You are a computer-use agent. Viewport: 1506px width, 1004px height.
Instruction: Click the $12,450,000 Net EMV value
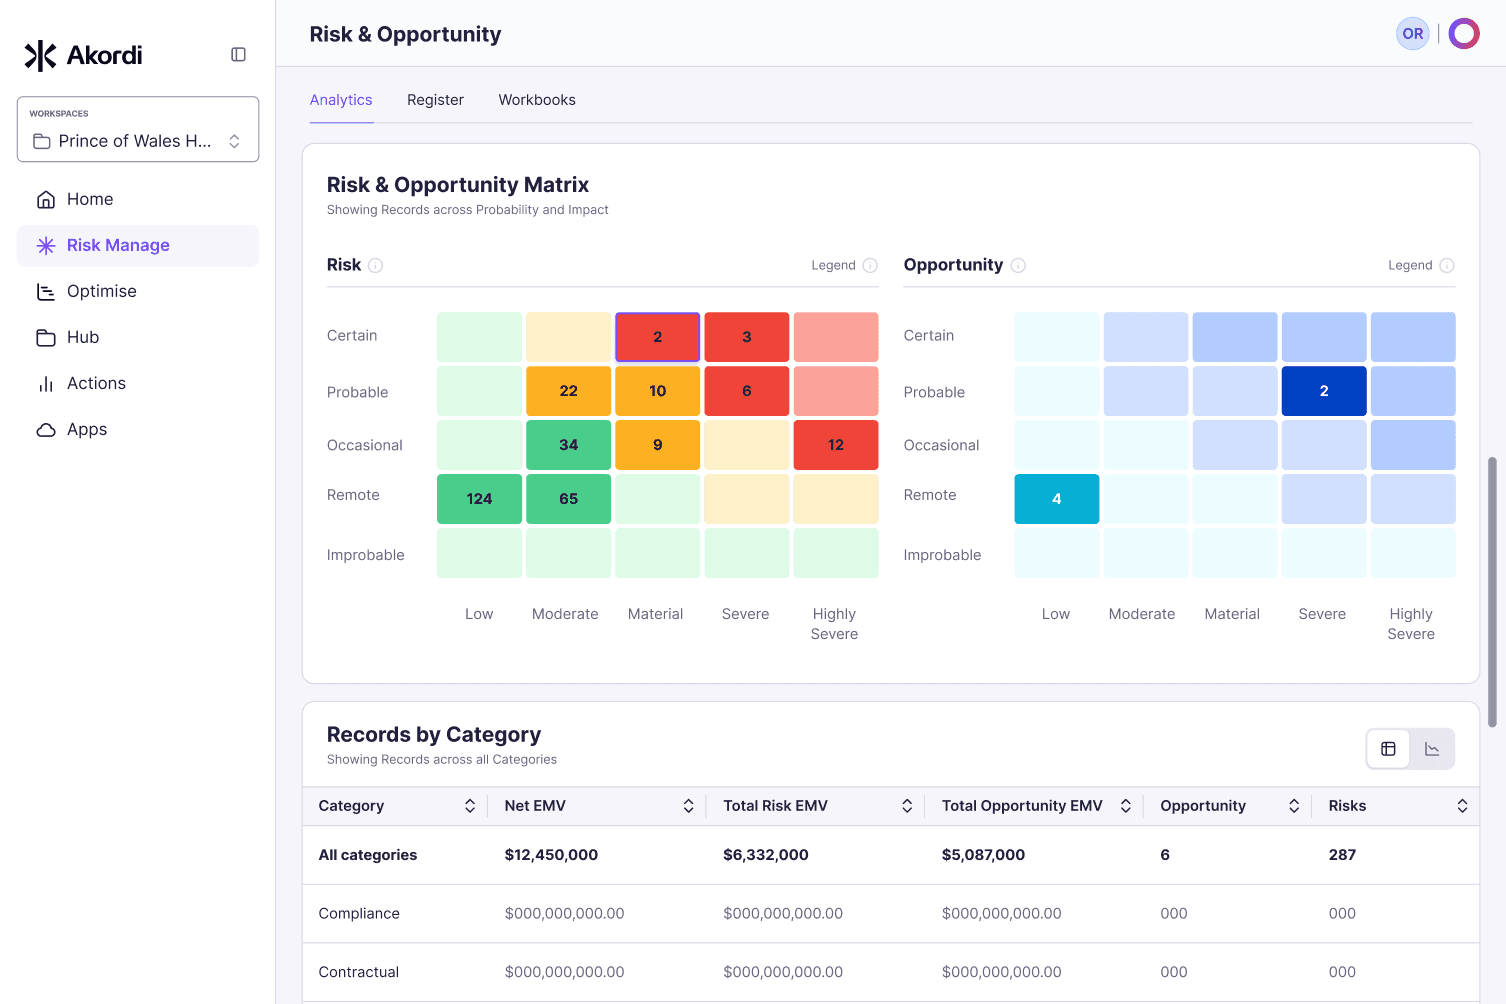(x=551, y=855)
